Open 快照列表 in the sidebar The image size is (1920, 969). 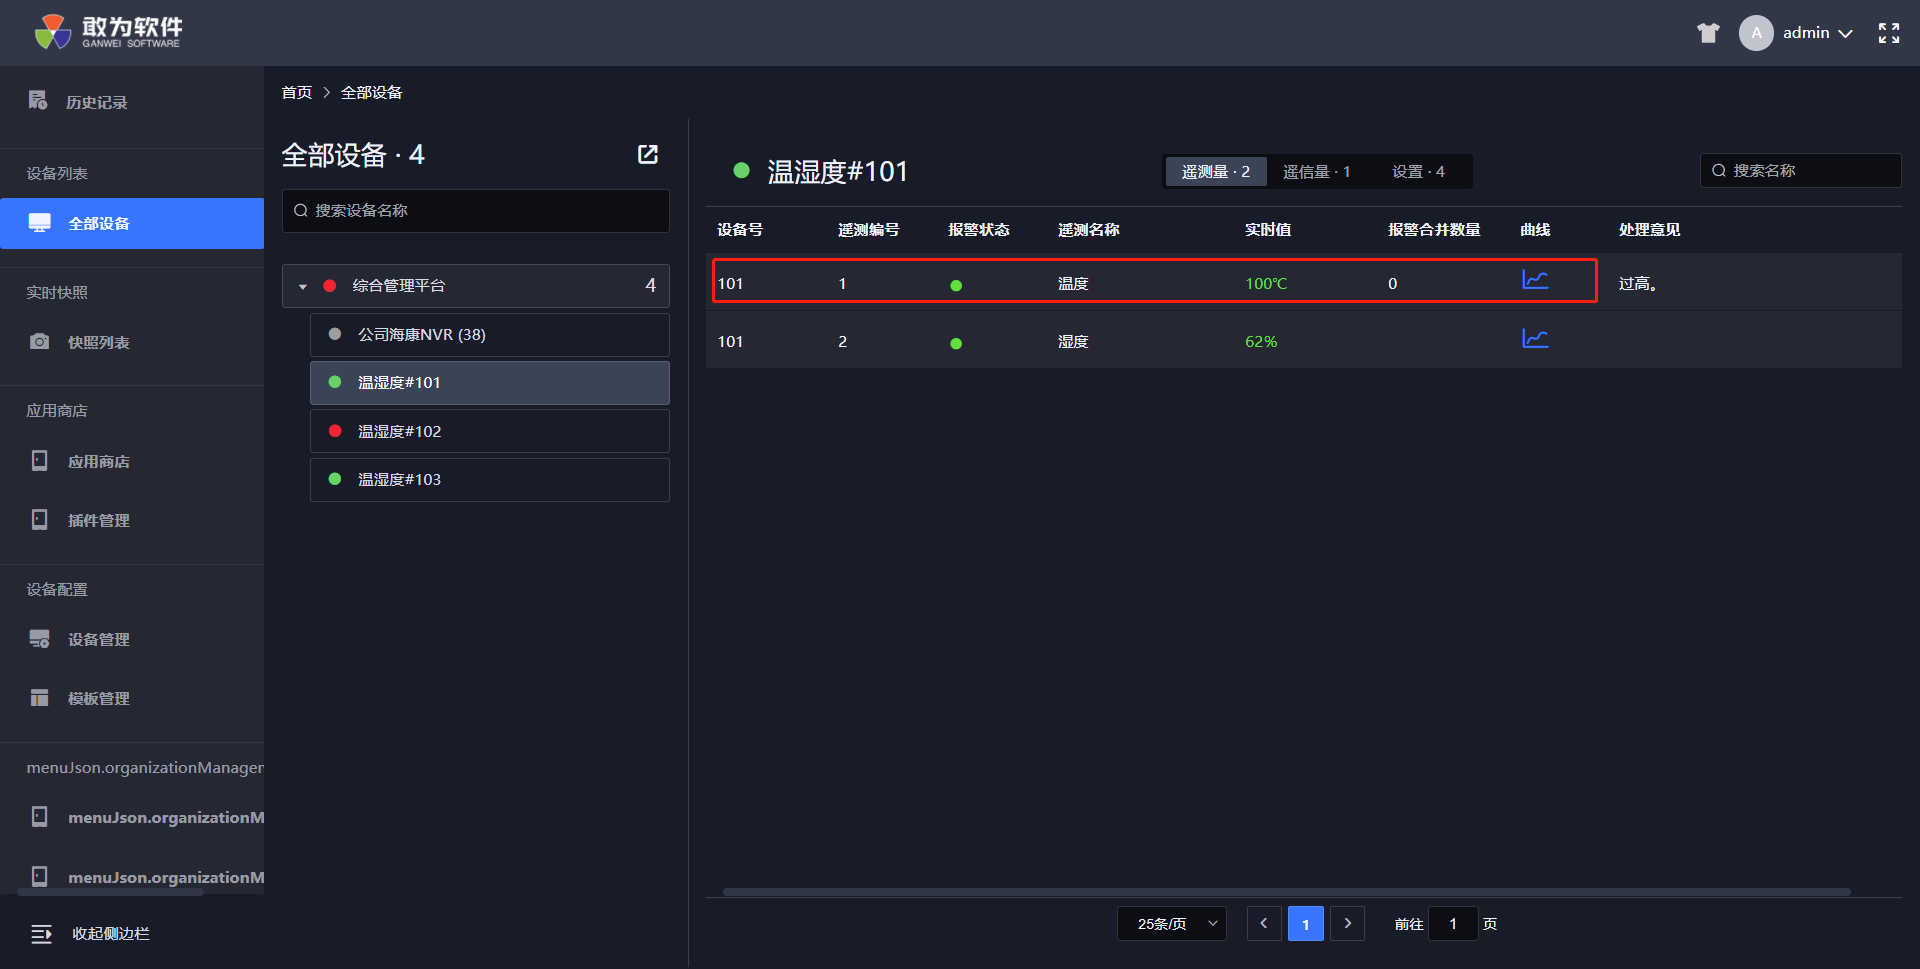tap(132, 342)
